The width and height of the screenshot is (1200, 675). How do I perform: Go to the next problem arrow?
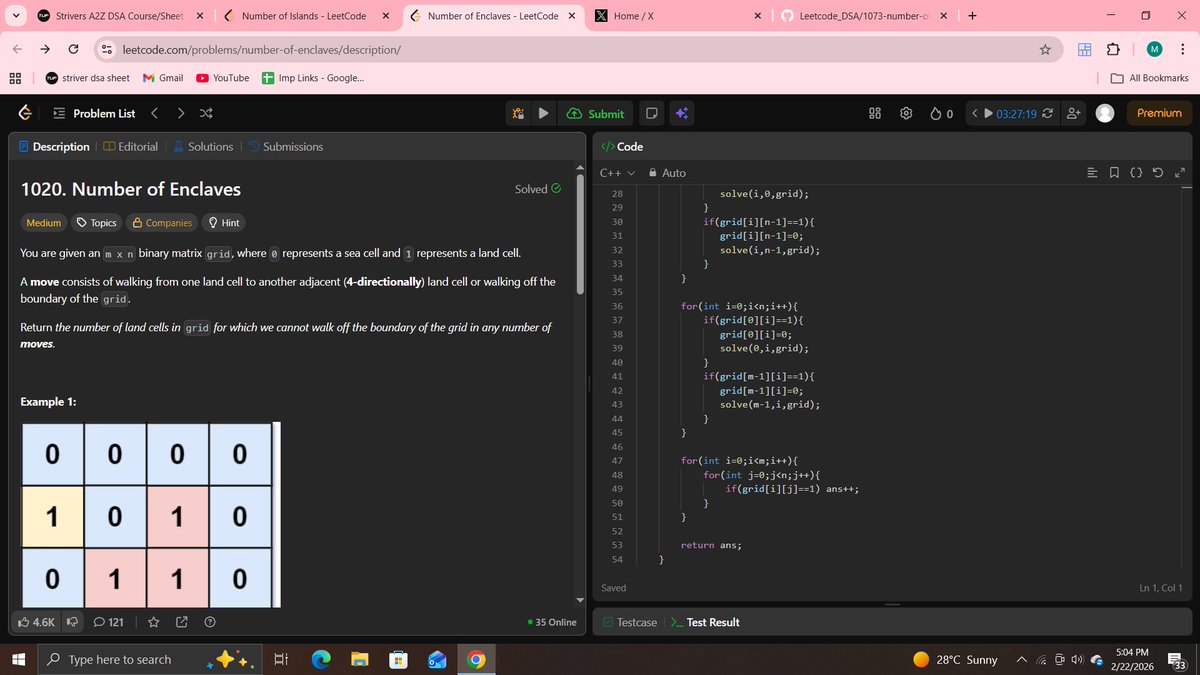point(181,114)
